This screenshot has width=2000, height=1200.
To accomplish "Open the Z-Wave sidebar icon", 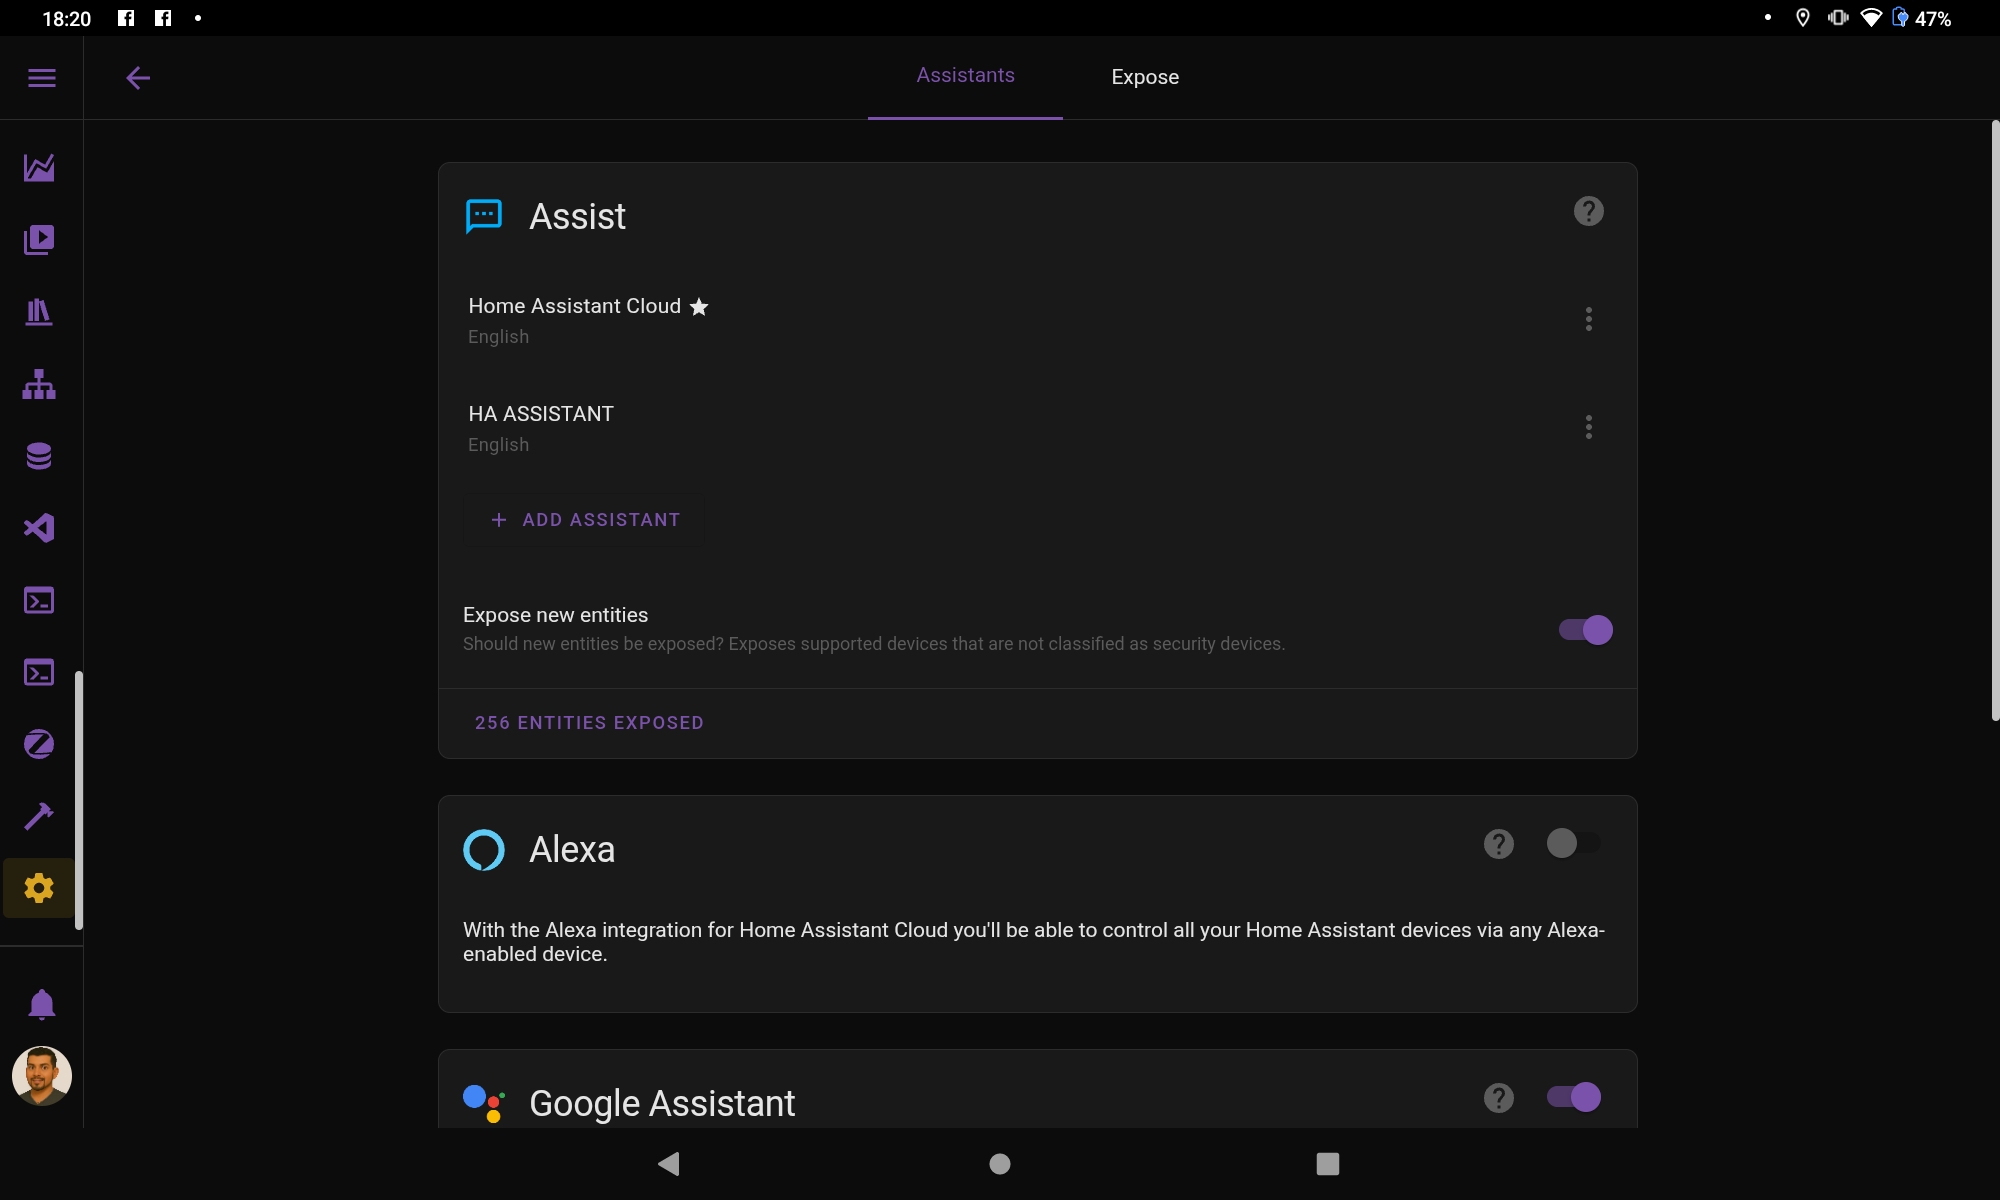I will (x=39, y=744).
